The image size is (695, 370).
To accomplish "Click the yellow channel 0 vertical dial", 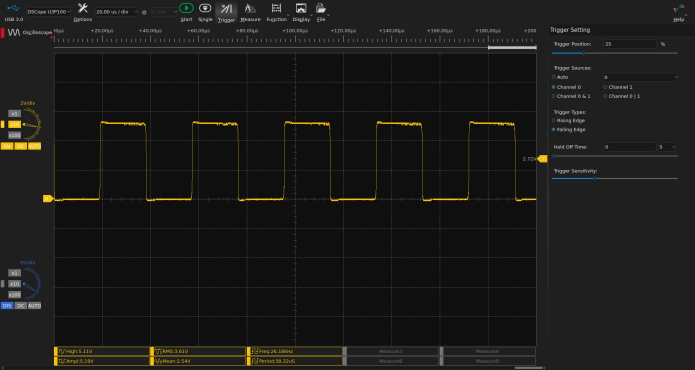I will pos(31,125).
